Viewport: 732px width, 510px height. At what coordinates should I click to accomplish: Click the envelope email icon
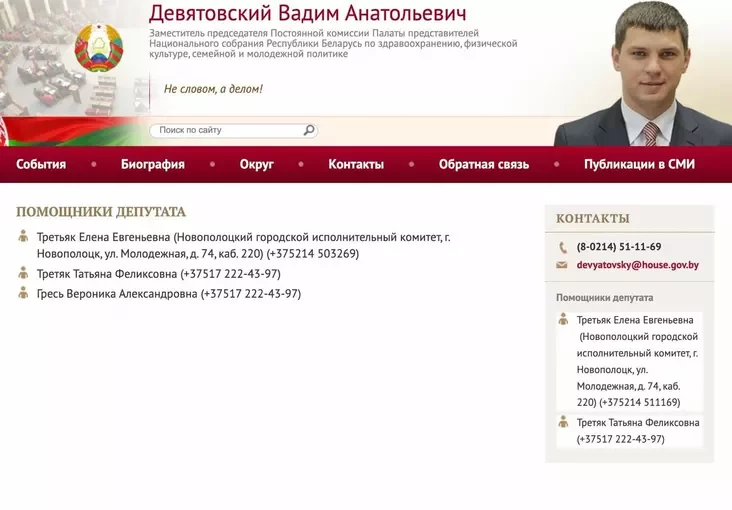[563, 266]
